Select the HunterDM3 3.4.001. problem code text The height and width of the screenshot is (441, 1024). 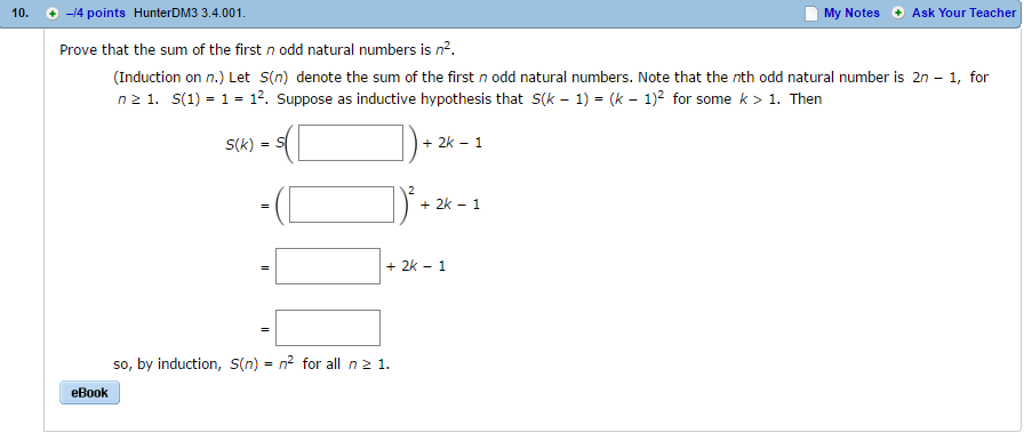click(x=190, y=14)
